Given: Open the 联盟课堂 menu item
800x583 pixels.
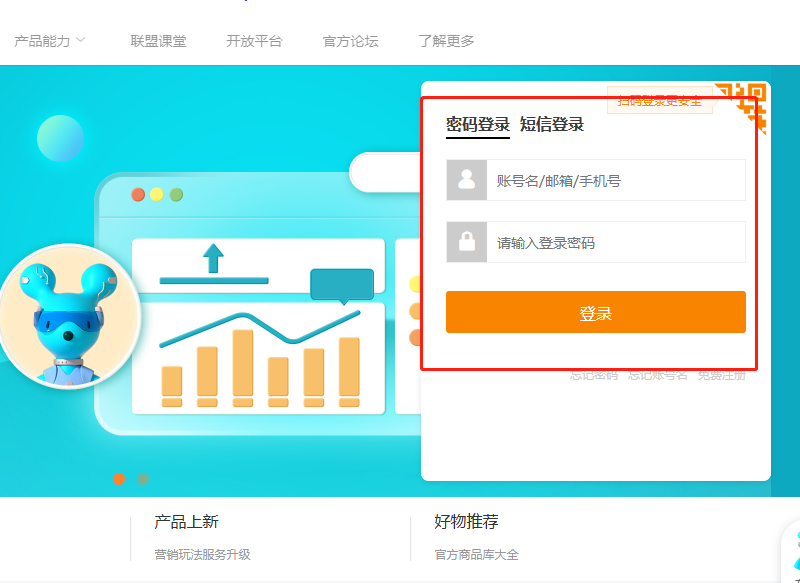Looking at the screenshot, I should pyautogui.click(x=158, y=41).
